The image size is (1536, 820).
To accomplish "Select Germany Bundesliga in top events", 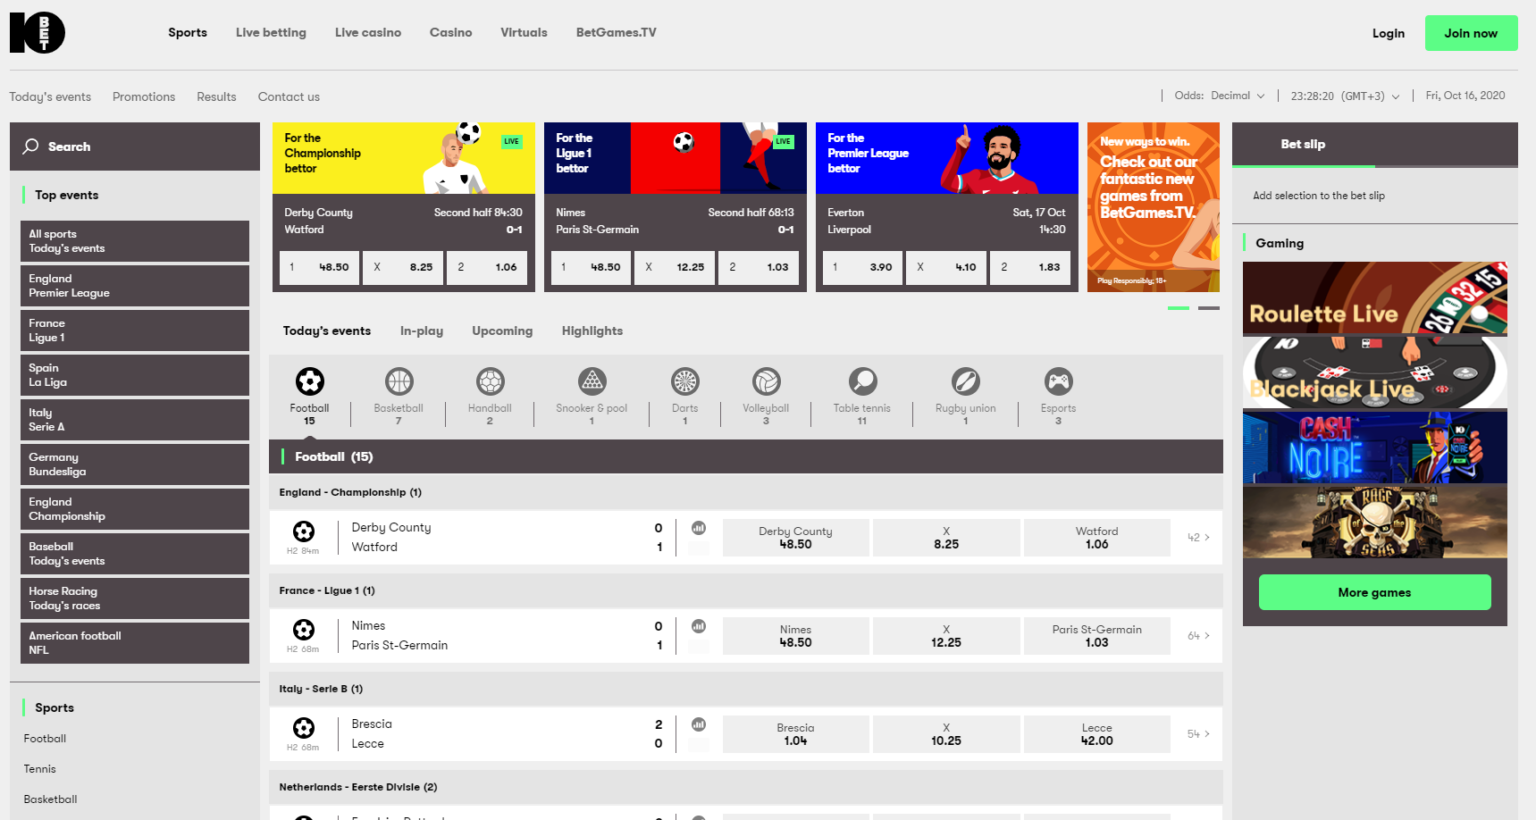I will pos(135,464).
